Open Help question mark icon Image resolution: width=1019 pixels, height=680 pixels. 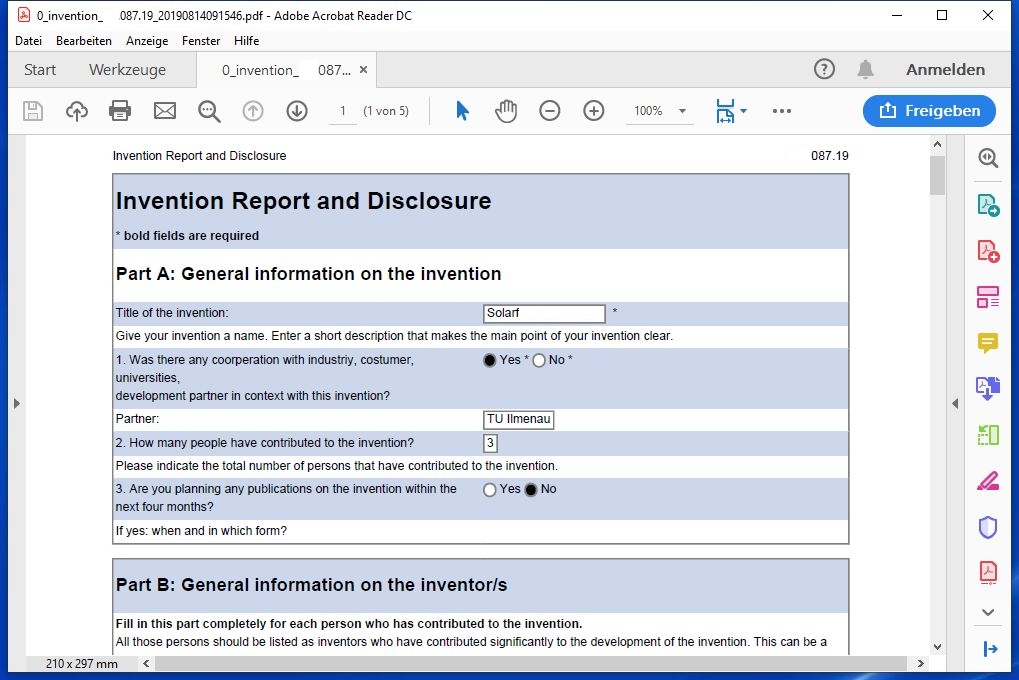point(824,69)
